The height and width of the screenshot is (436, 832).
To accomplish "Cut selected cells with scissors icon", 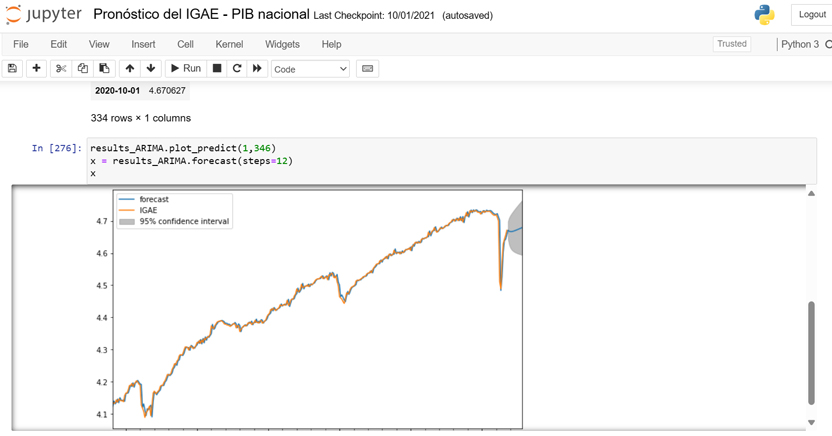I will pos(61,68).
